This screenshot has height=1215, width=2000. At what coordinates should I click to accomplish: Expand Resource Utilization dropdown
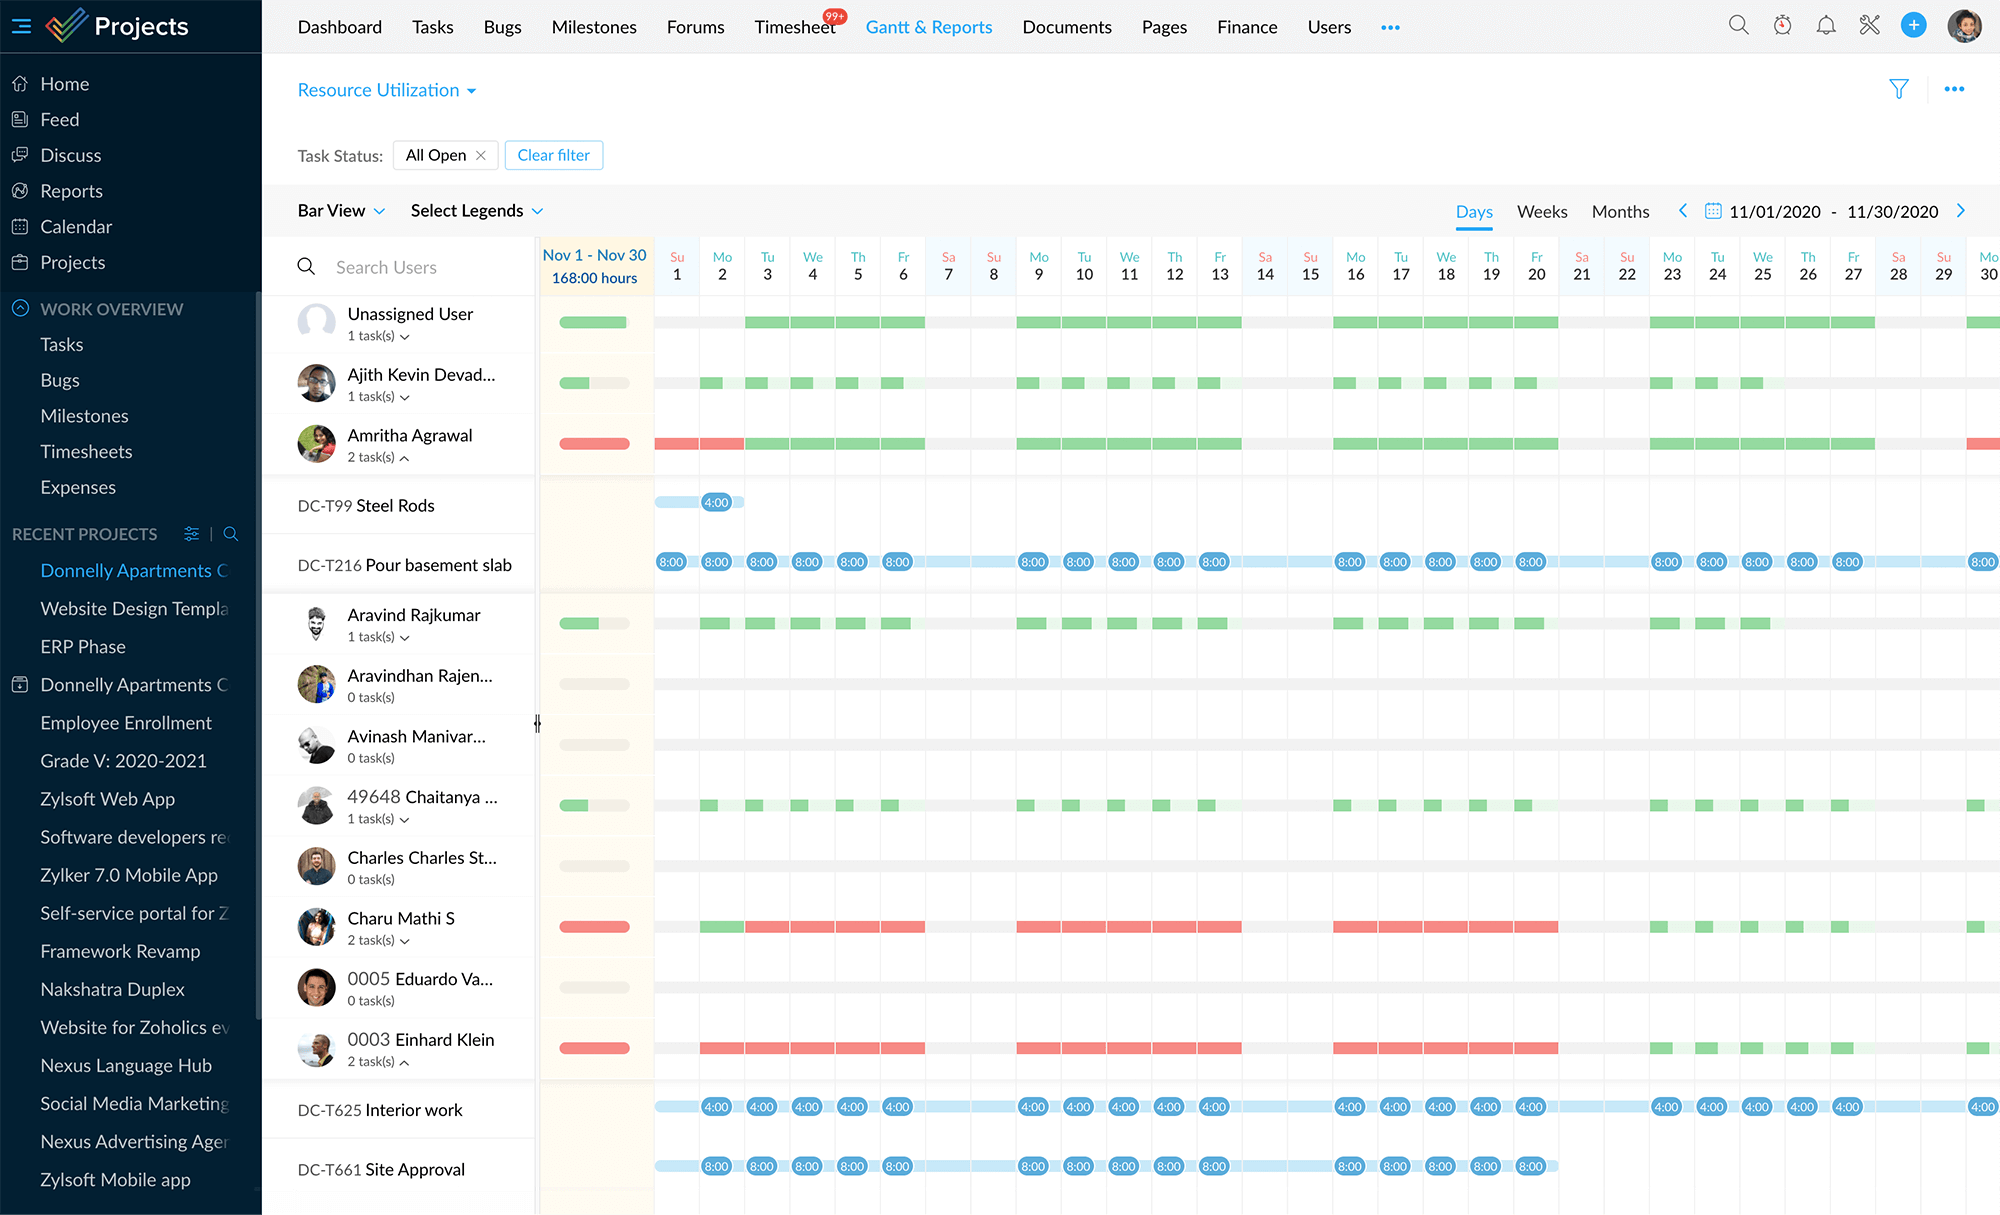click(x=386, y=89)
